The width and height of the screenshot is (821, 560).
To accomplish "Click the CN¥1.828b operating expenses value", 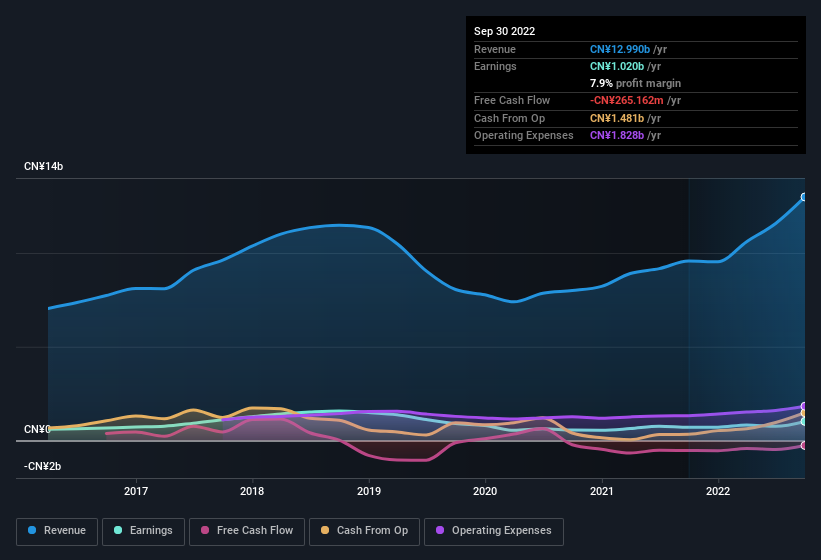I will click(x=617, y=135).
